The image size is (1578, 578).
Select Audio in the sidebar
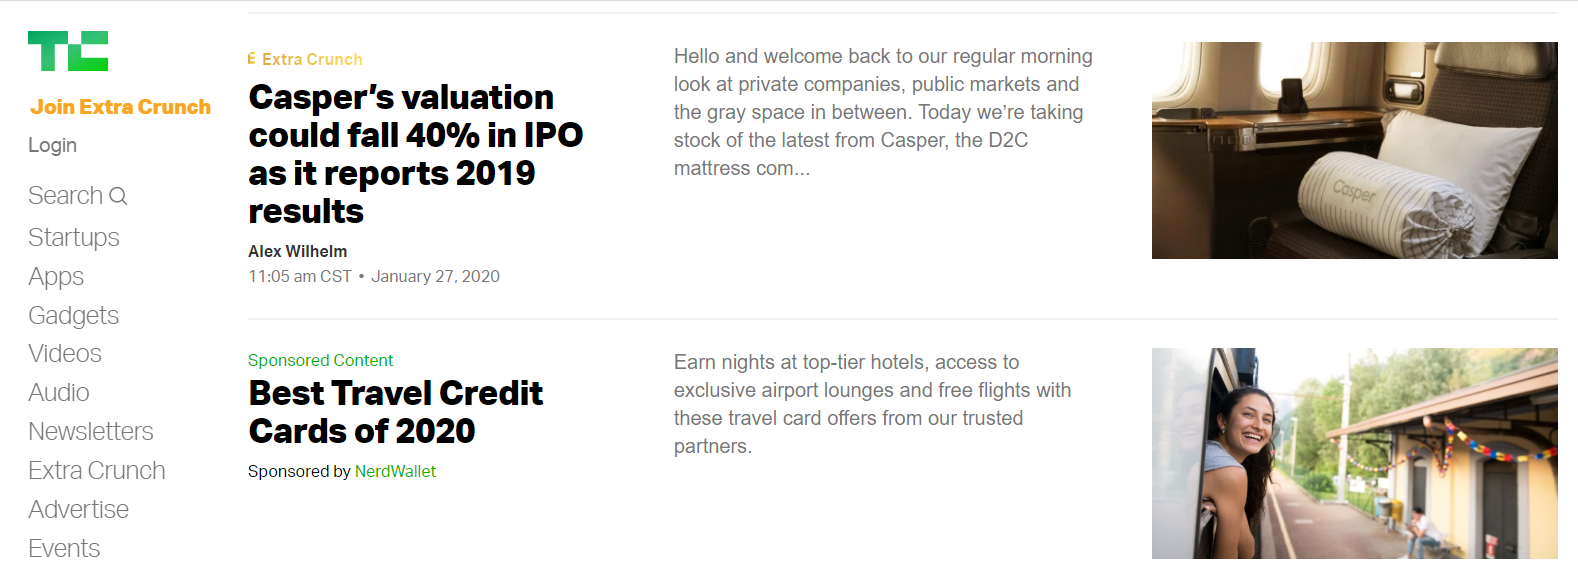[x=59, y=392]
